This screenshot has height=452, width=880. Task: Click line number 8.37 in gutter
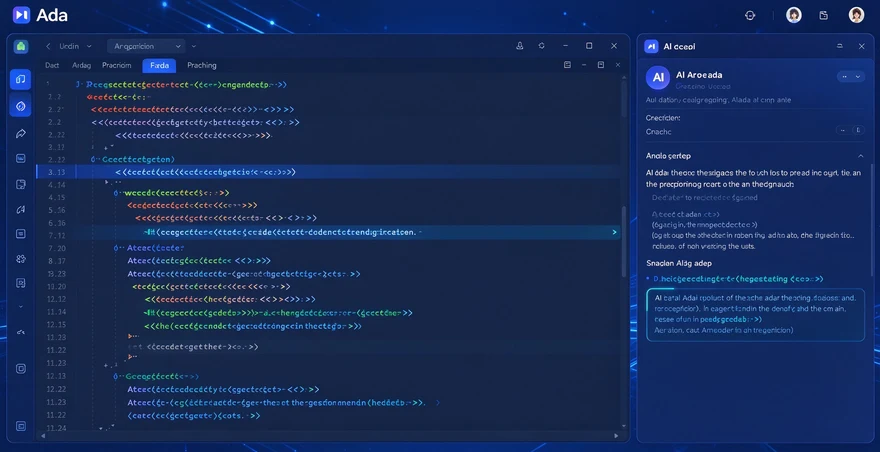pos(57,261)
